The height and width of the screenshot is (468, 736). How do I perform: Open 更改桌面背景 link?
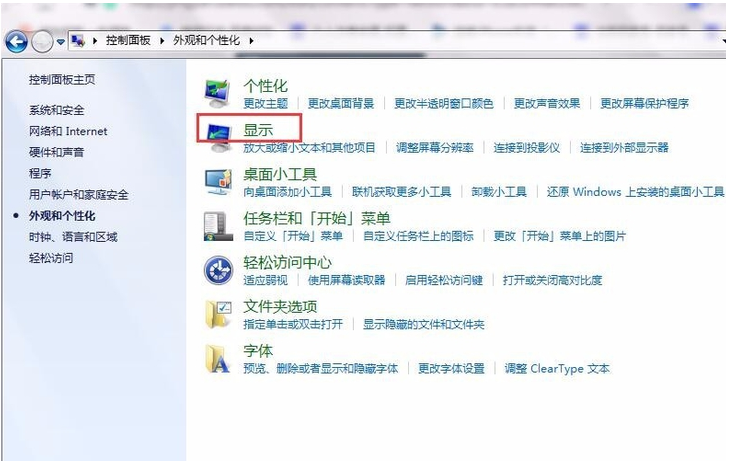click(341, 103)
